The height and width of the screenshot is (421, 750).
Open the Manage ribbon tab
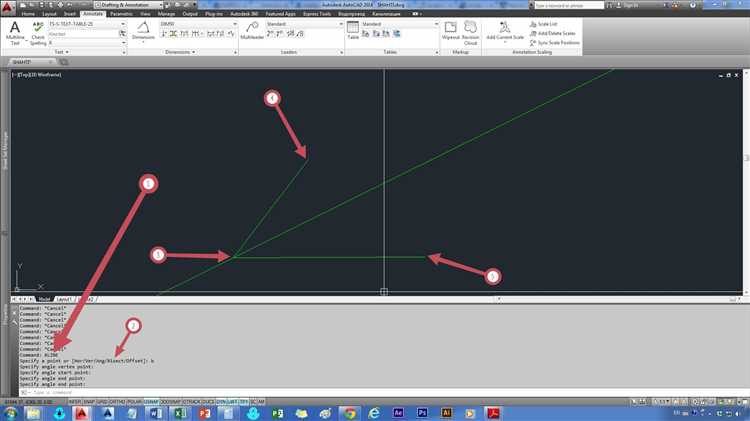click(166, 14)
